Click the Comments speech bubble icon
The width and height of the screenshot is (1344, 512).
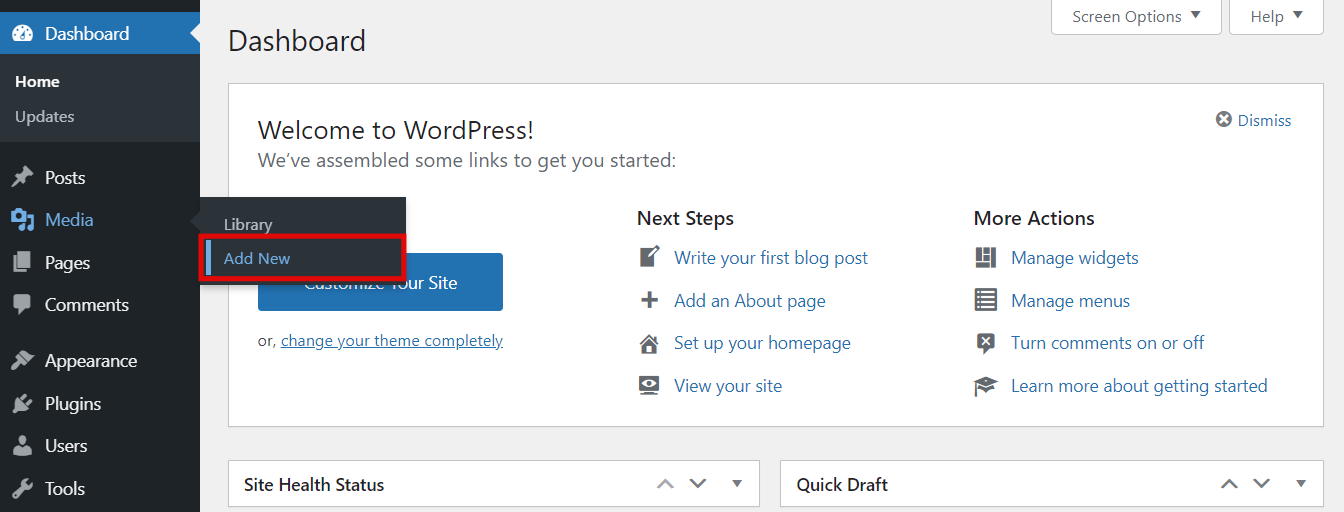[22, 305]
